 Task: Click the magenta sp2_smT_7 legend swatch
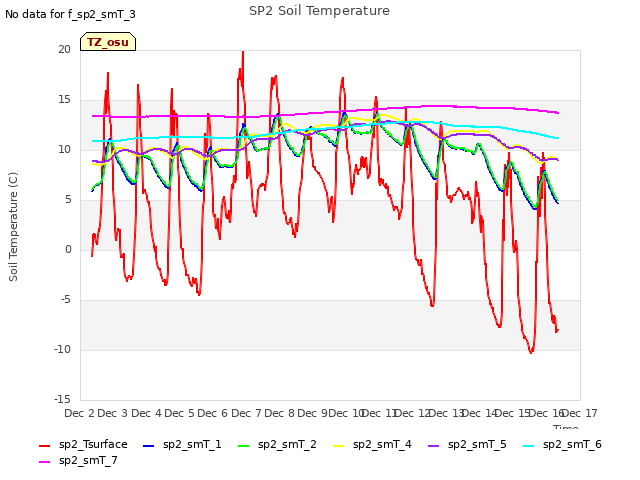pos(44,462)
